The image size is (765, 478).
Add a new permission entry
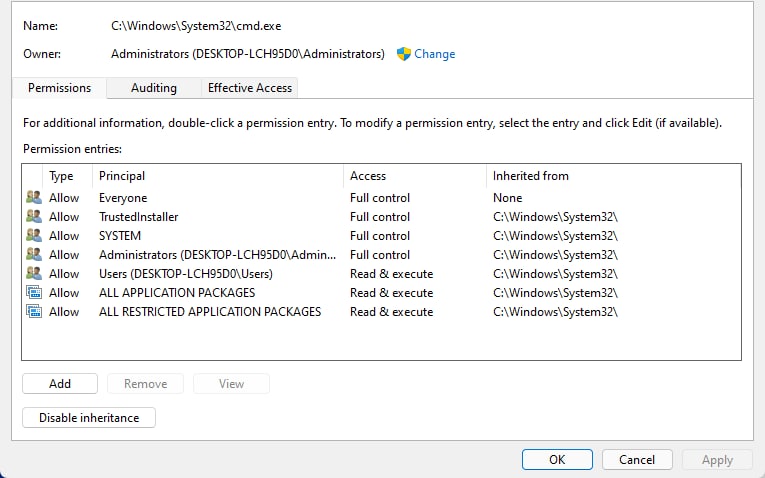click(x=60, y=384)
